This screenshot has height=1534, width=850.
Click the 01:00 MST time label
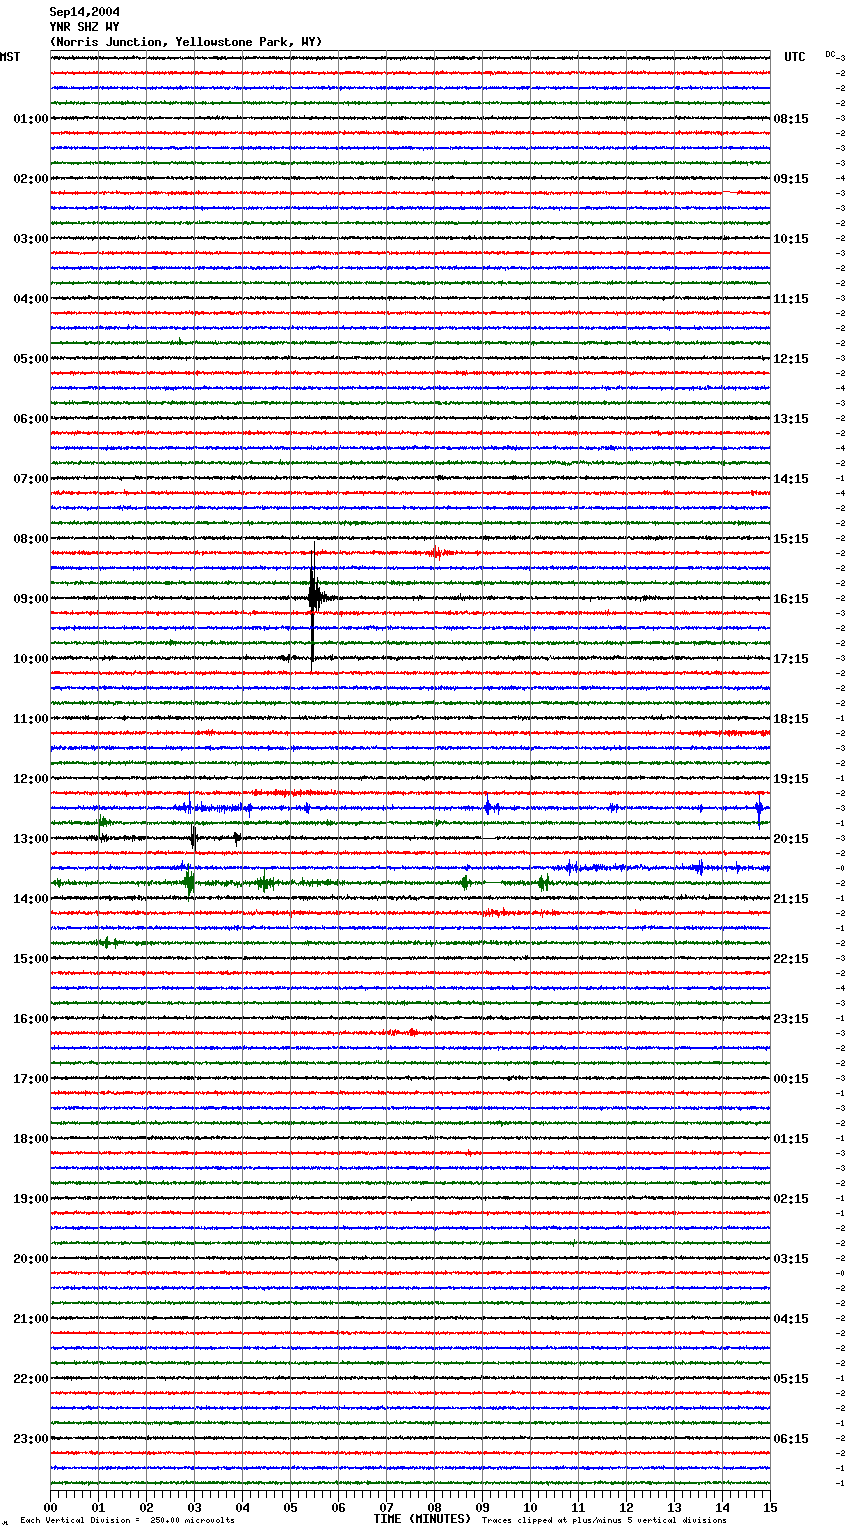30,119
